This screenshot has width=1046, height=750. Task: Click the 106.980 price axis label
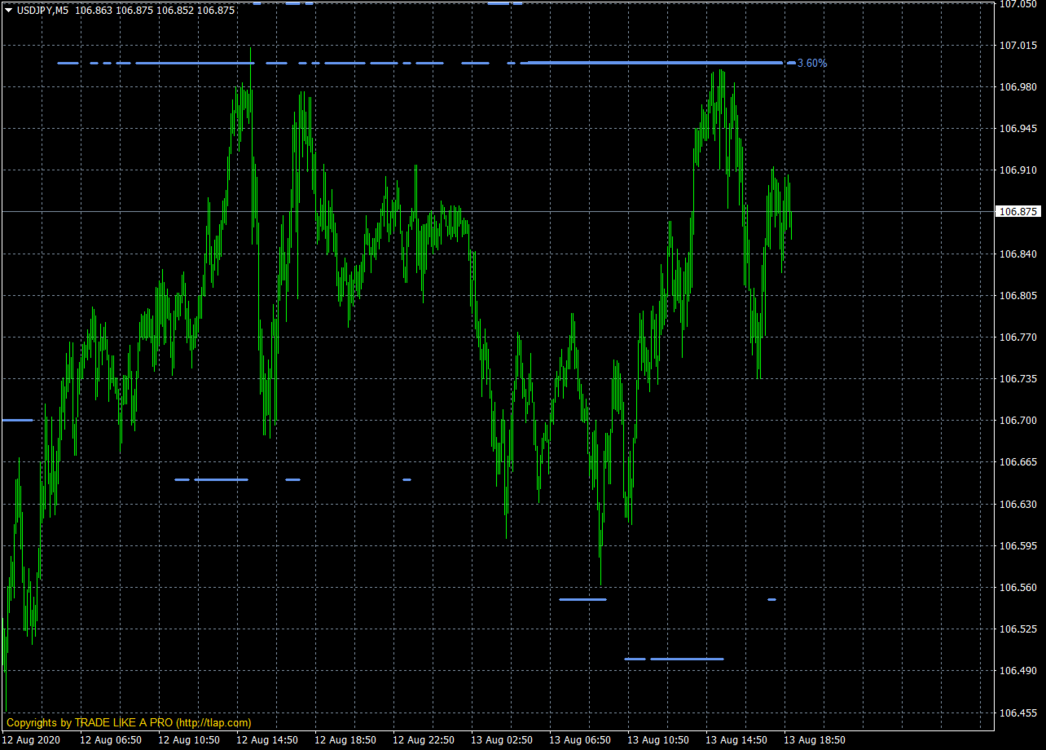1018,87
